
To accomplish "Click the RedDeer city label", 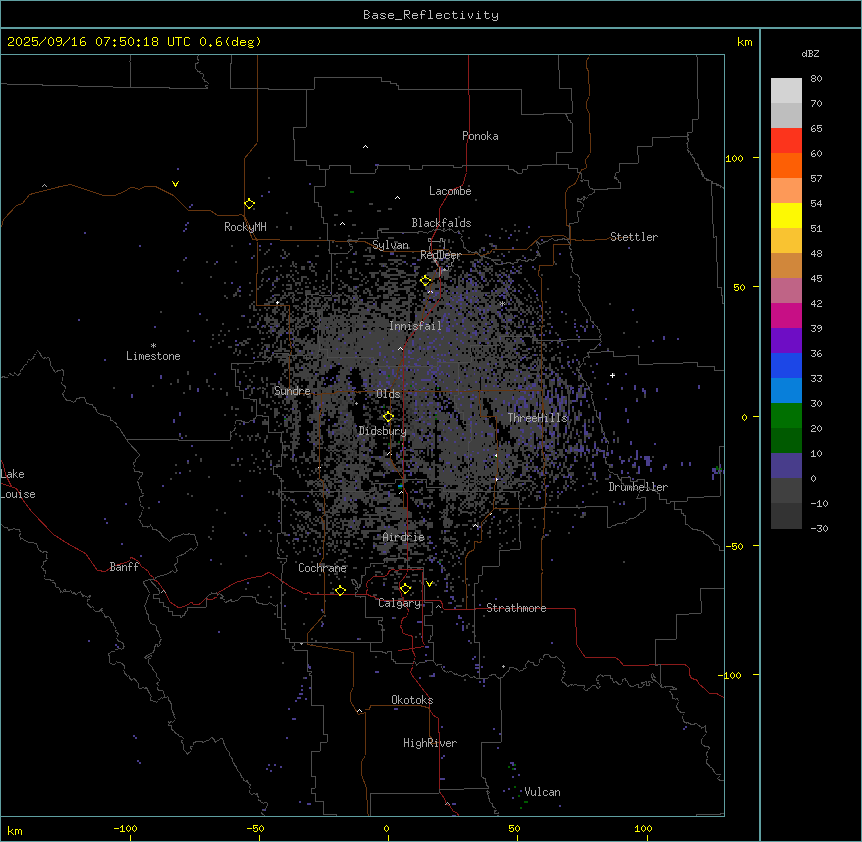I will tap(440, 255).
